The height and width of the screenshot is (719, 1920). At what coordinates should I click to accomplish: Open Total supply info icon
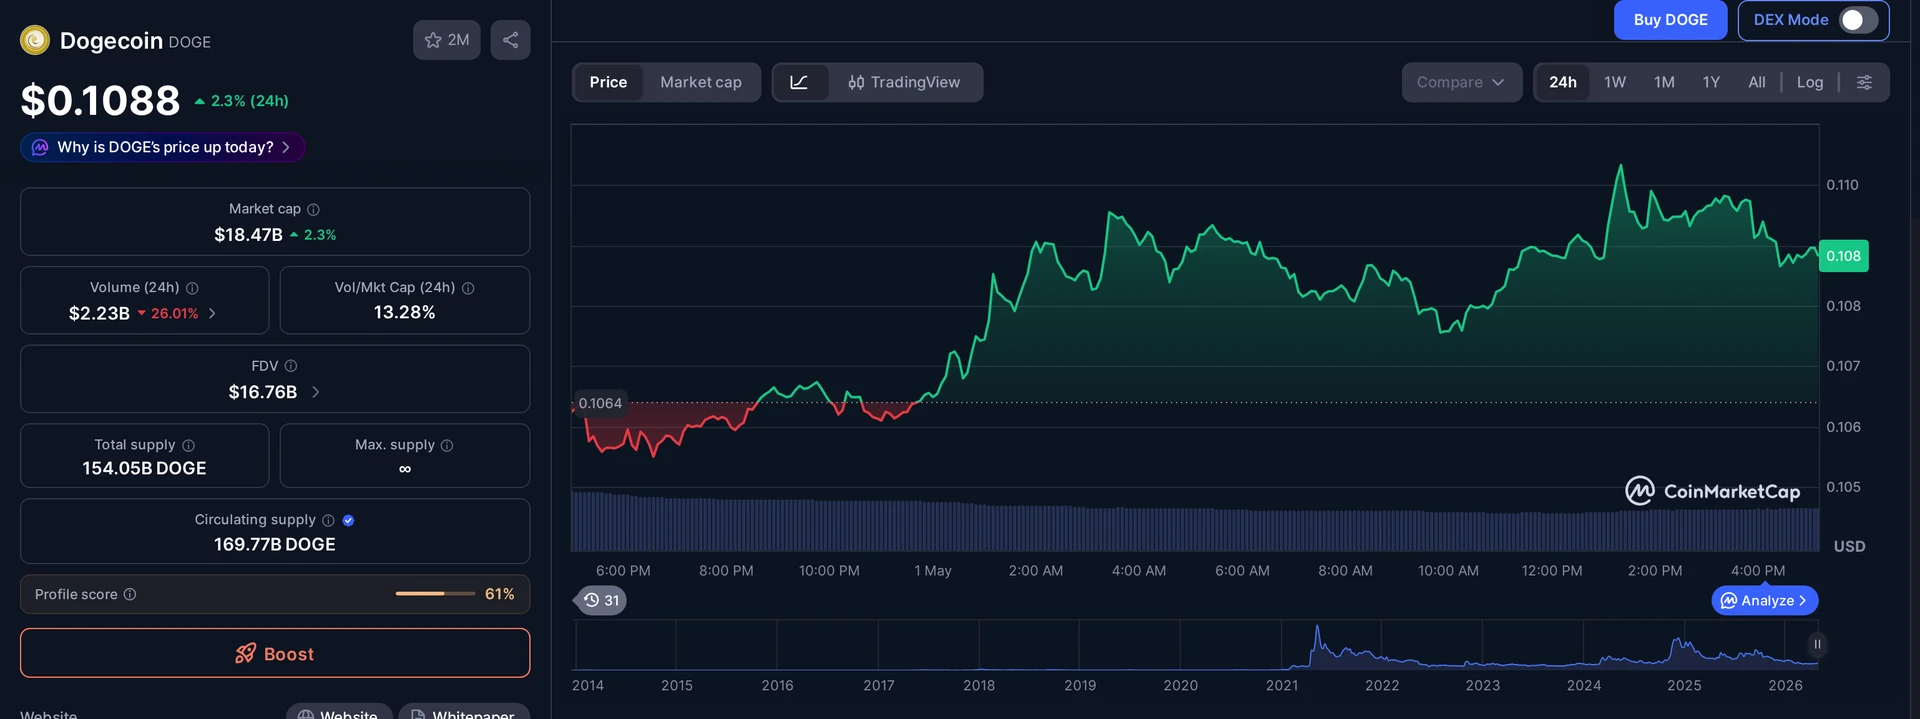pos(188,445)
